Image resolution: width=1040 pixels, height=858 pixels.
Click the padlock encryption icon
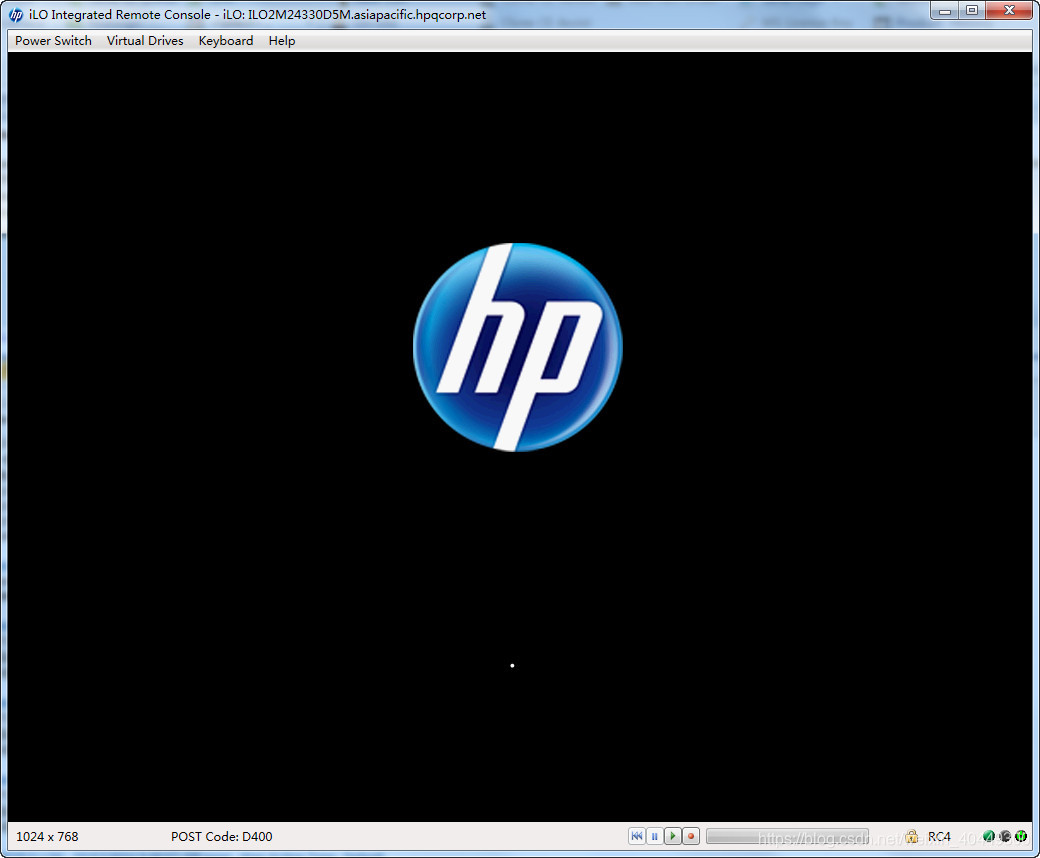pos(912,836)
